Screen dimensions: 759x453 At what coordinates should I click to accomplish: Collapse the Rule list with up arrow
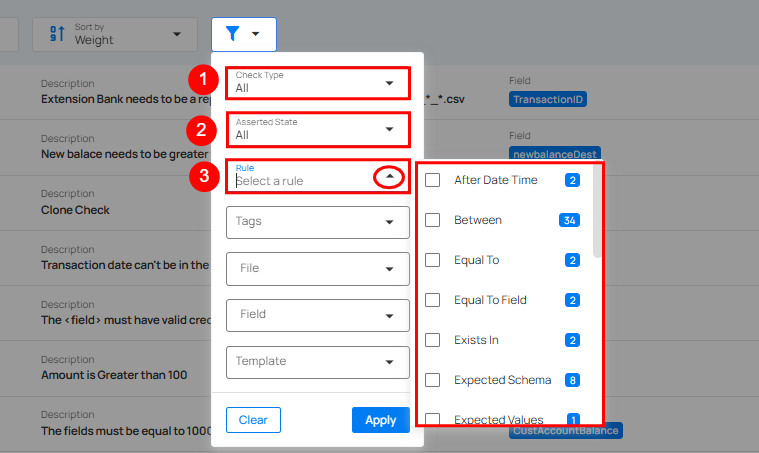point(390,177)
